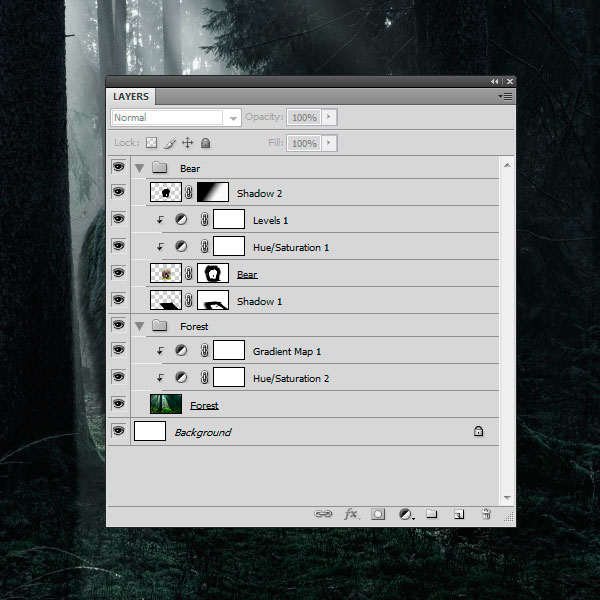Hide the Forest group

[x=119, y=324]
